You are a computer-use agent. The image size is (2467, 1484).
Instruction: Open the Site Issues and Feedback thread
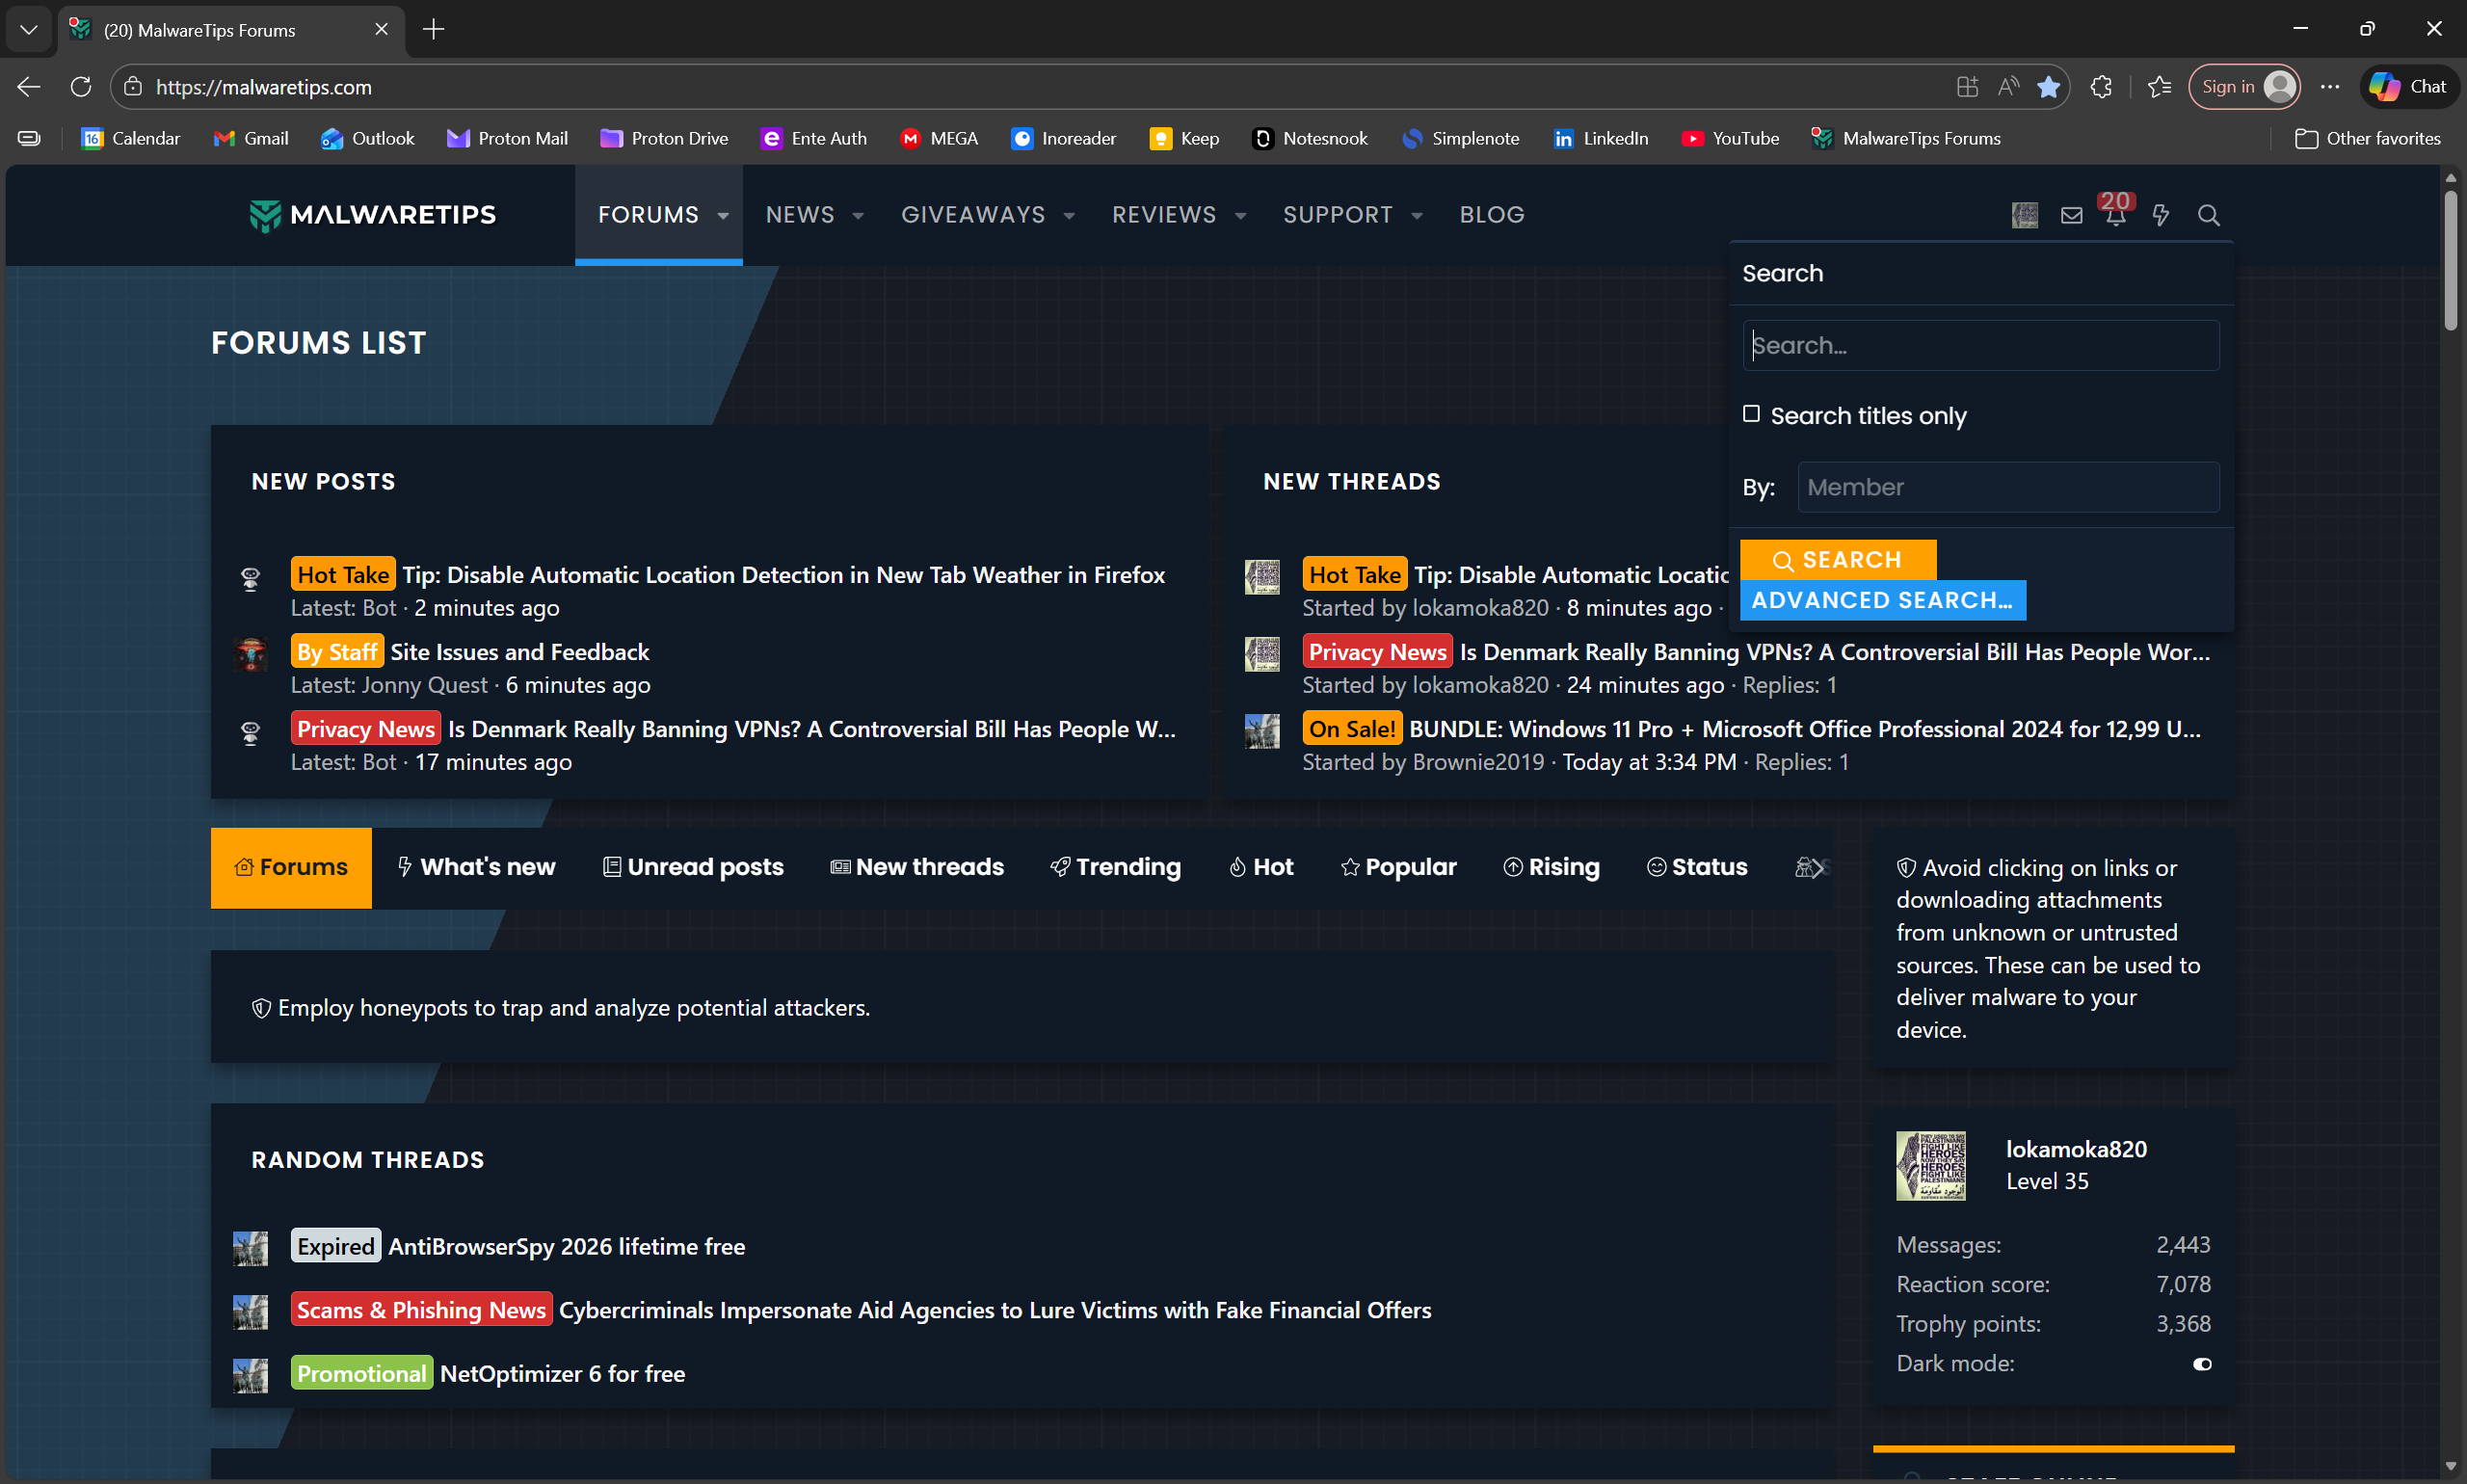[519, 652]
